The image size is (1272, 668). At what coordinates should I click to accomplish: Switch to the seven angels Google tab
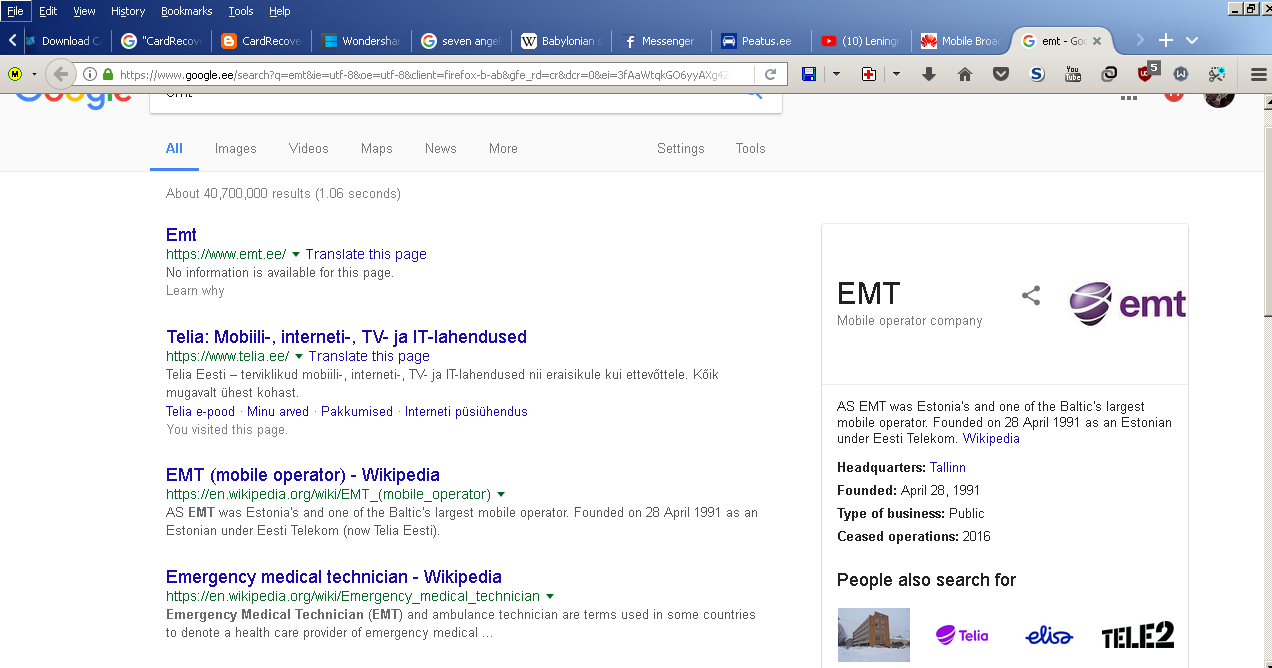(x=460, y=41)
